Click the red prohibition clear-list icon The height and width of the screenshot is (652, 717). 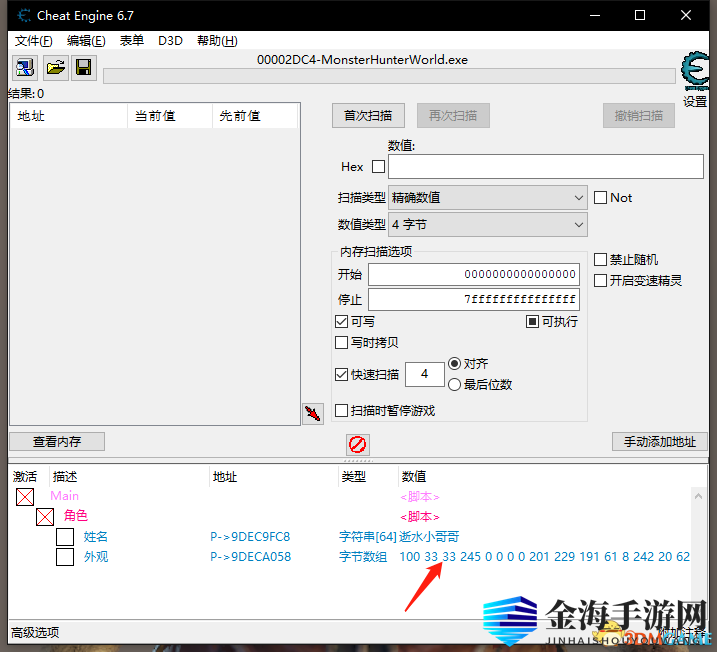click(358, 444)
